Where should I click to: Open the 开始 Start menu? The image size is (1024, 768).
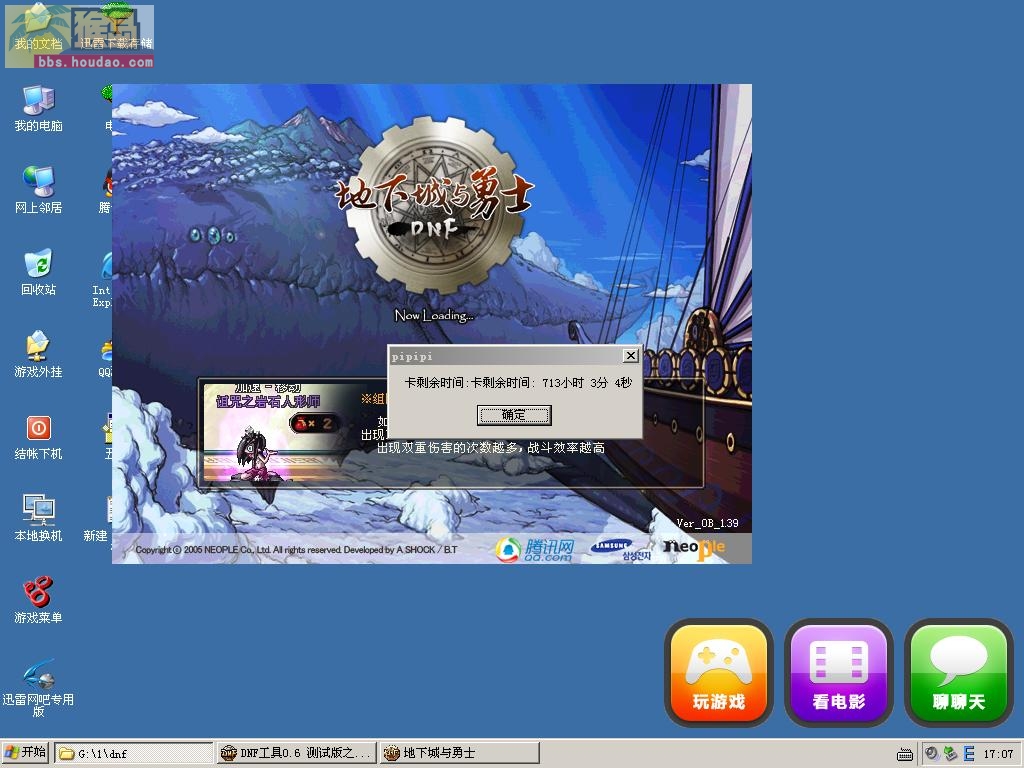(x=25, y=752)
